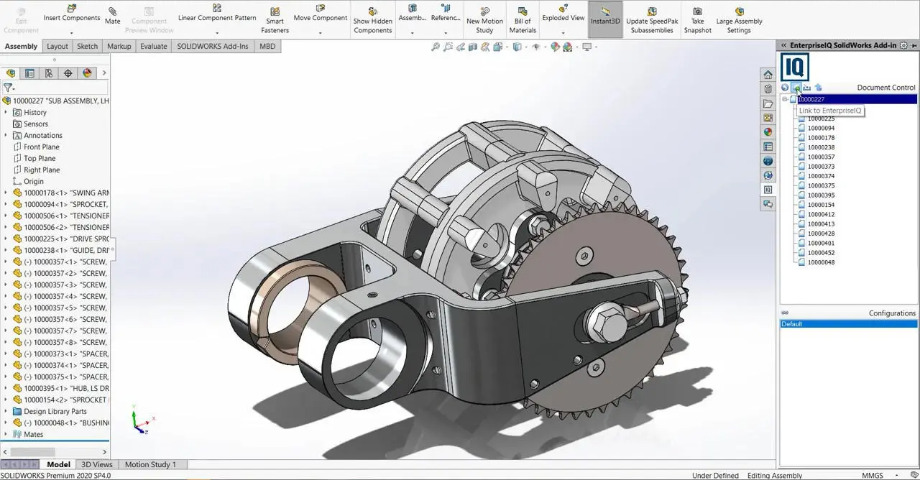Screen dimensions: 920x480
Task: Open Reference Geometry dropdown
Action: 445,33
